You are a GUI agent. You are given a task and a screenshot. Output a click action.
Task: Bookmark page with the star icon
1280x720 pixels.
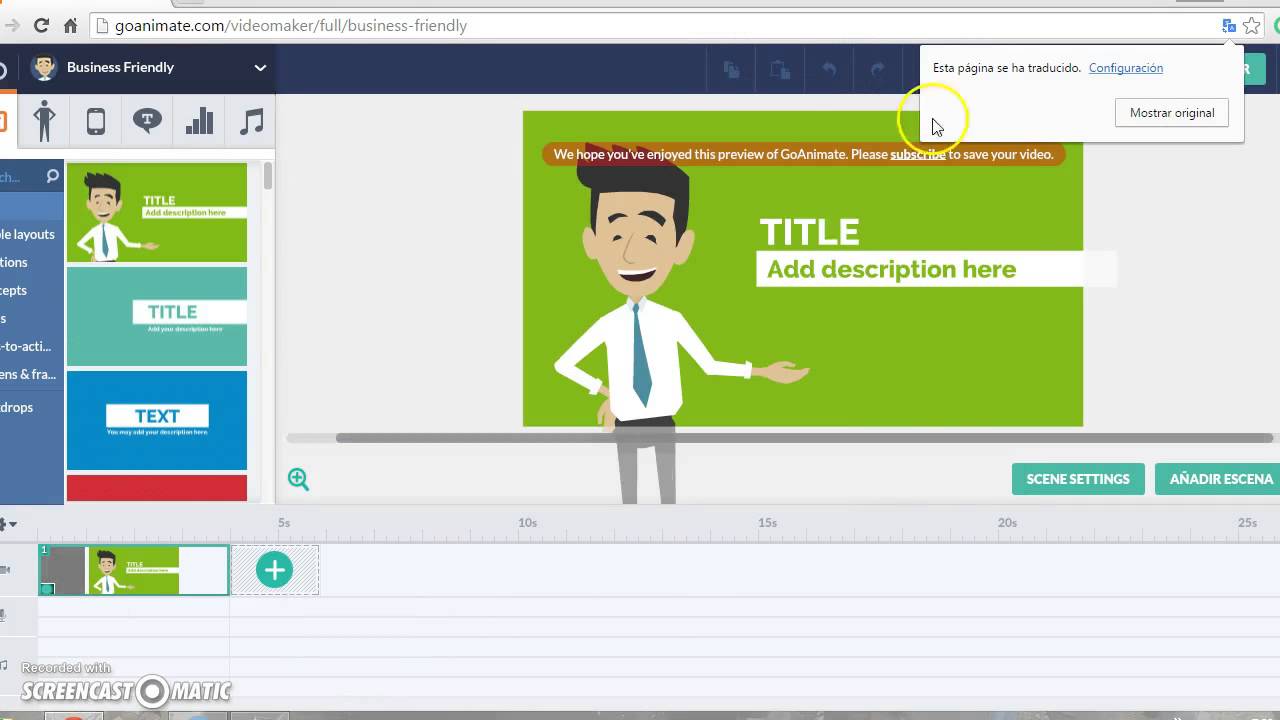click(x=1252, y=26)
